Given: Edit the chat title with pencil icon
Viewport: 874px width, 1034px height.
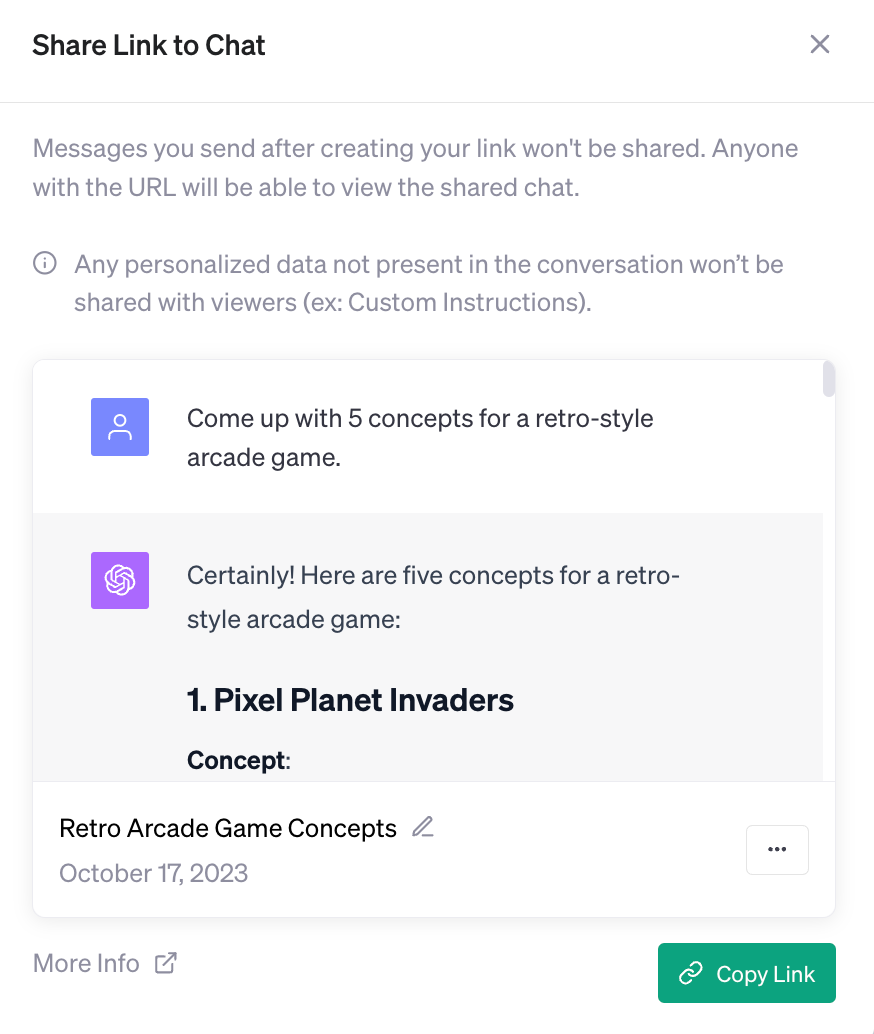Looking at the screenshot, I should tap(423, 827).
